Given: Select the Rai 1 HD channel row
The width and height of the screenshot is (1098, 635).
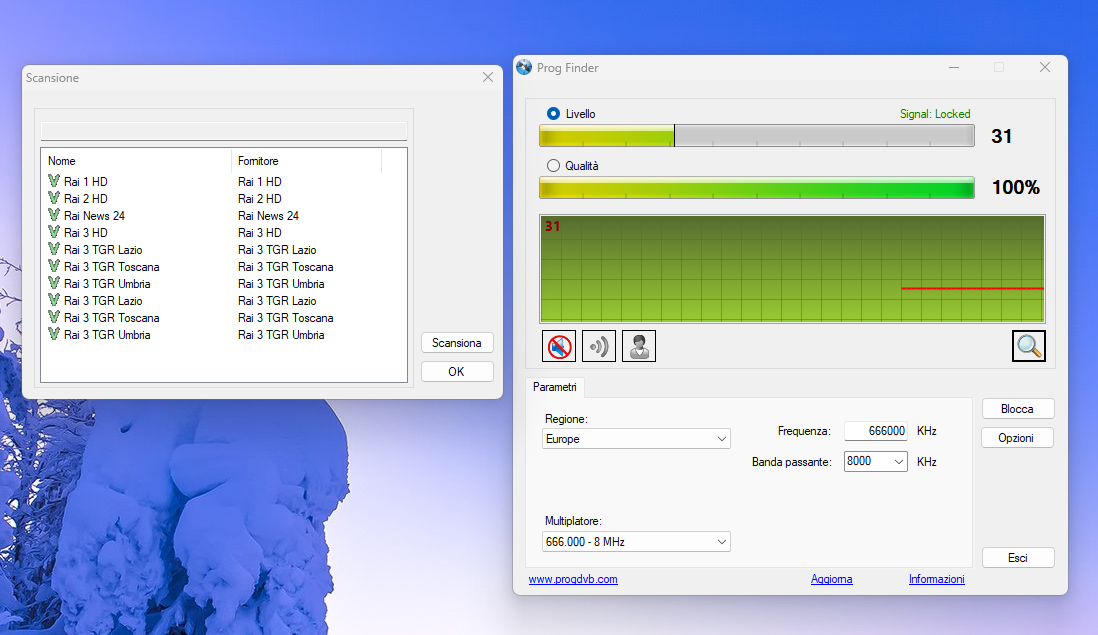Looking at the screenshot, I should (x=224, y=181).
